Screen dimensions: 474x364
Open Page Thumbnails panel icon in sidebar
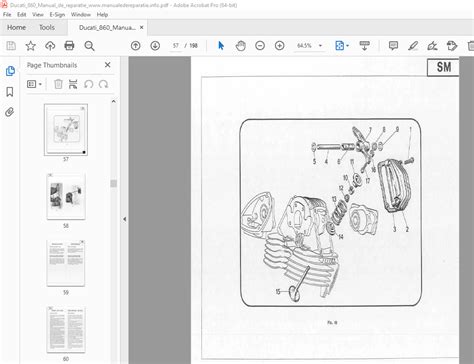coord(10,71)
